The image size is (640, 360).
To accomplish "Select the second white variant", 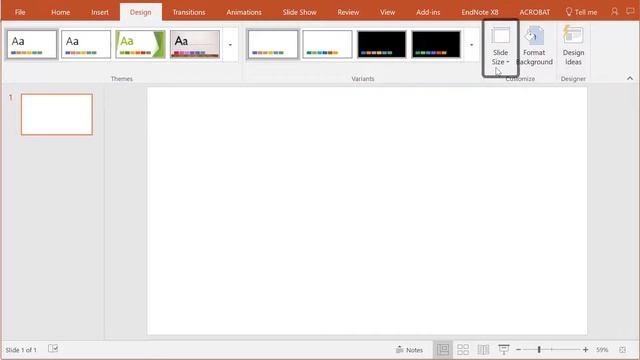I will click(x=327, y=44).
